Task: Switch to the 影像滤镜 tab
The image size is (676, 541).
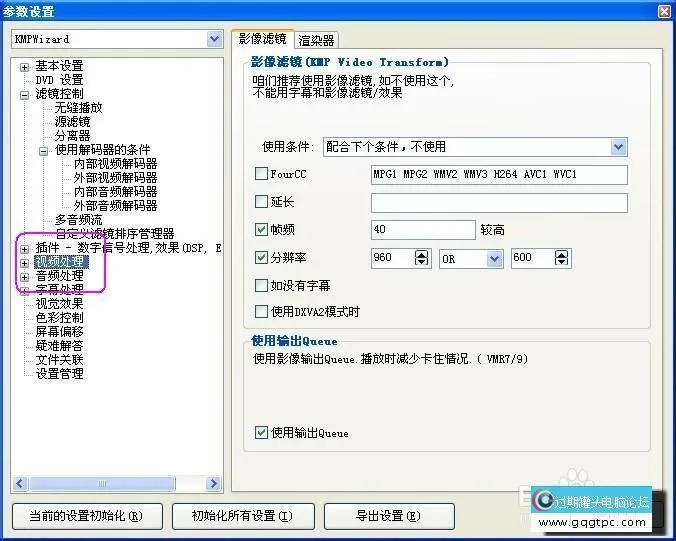Action: click(x=263, y=39)
